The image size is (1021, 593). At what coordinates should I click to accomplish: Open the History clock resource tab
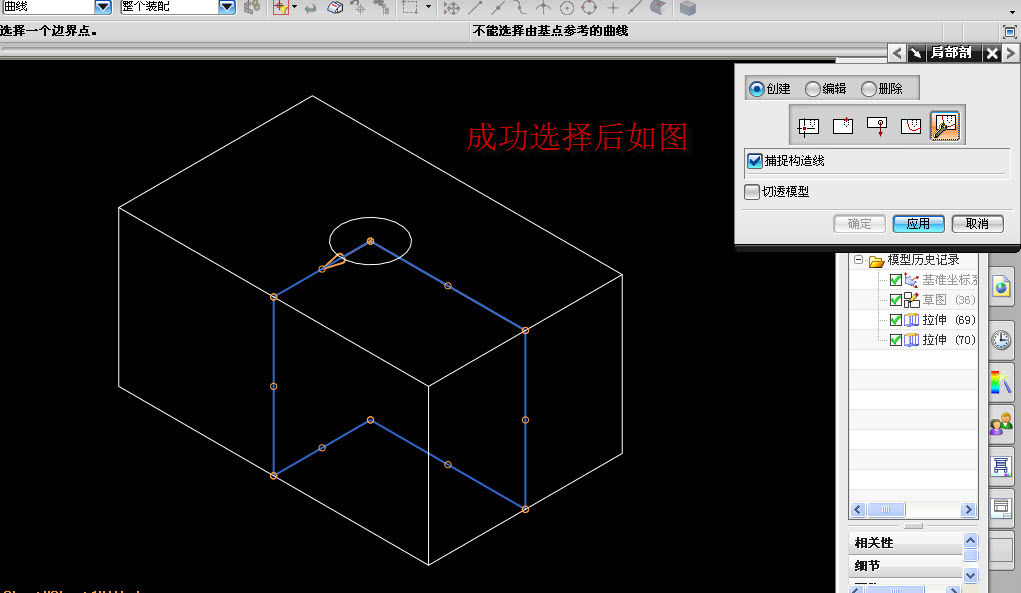pyautogui.click(x=1001, y=340)
